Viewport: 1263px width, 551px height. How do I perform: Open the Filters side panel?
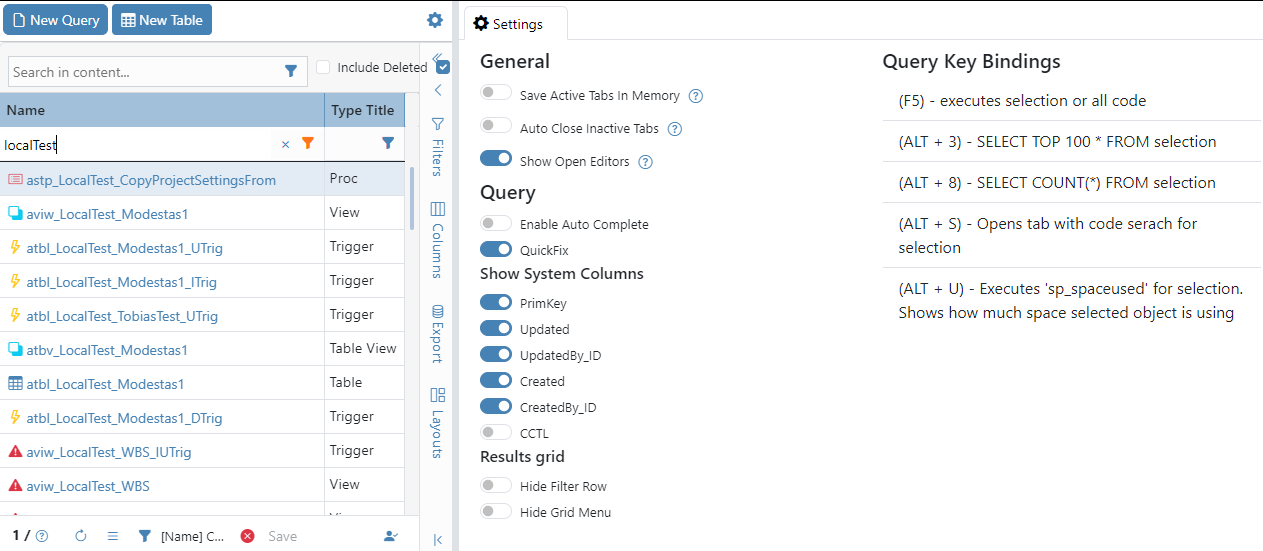point(437,146)
